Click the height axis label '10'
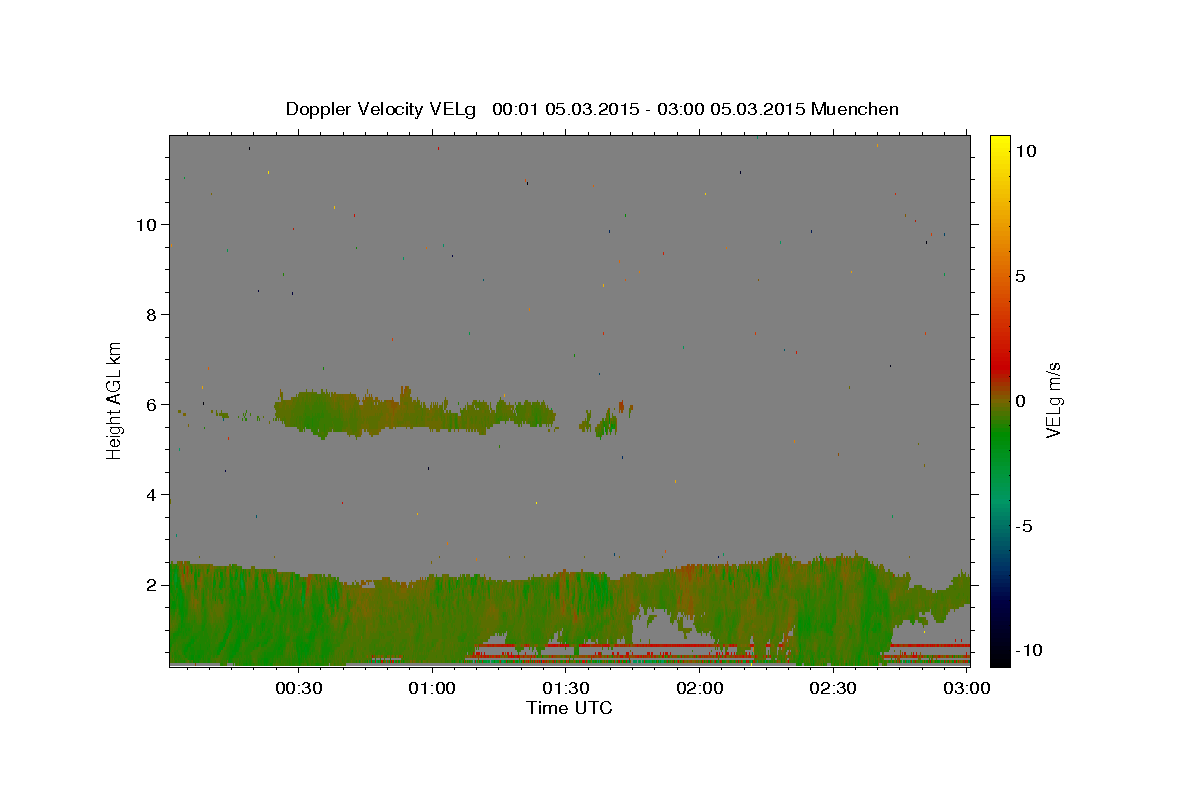Image resolution: width=1200 pixels, height=800 pixels. coord(147,225)
